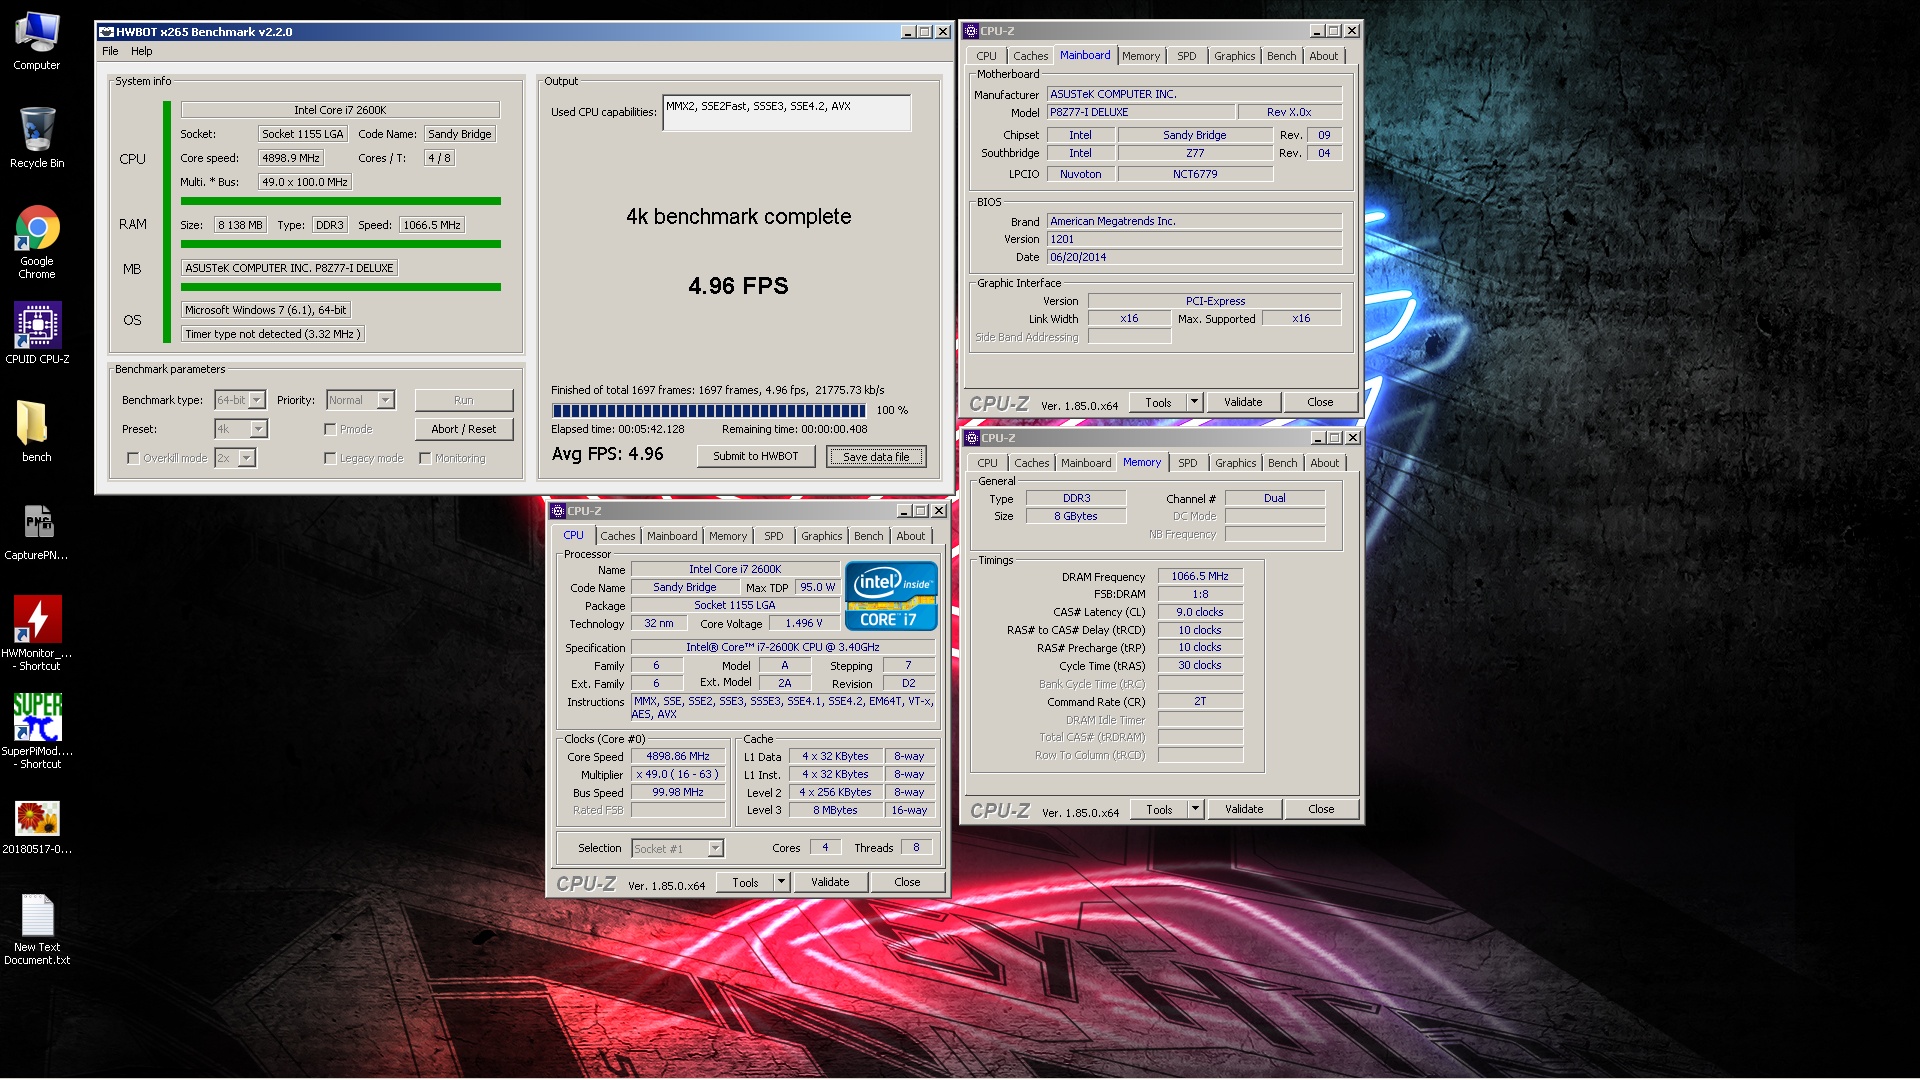The width and height of the screenshot is (1920, 1080).
Task: Open About tab in mainboard CPU-Z window
Action: [x=1323, y=56]
